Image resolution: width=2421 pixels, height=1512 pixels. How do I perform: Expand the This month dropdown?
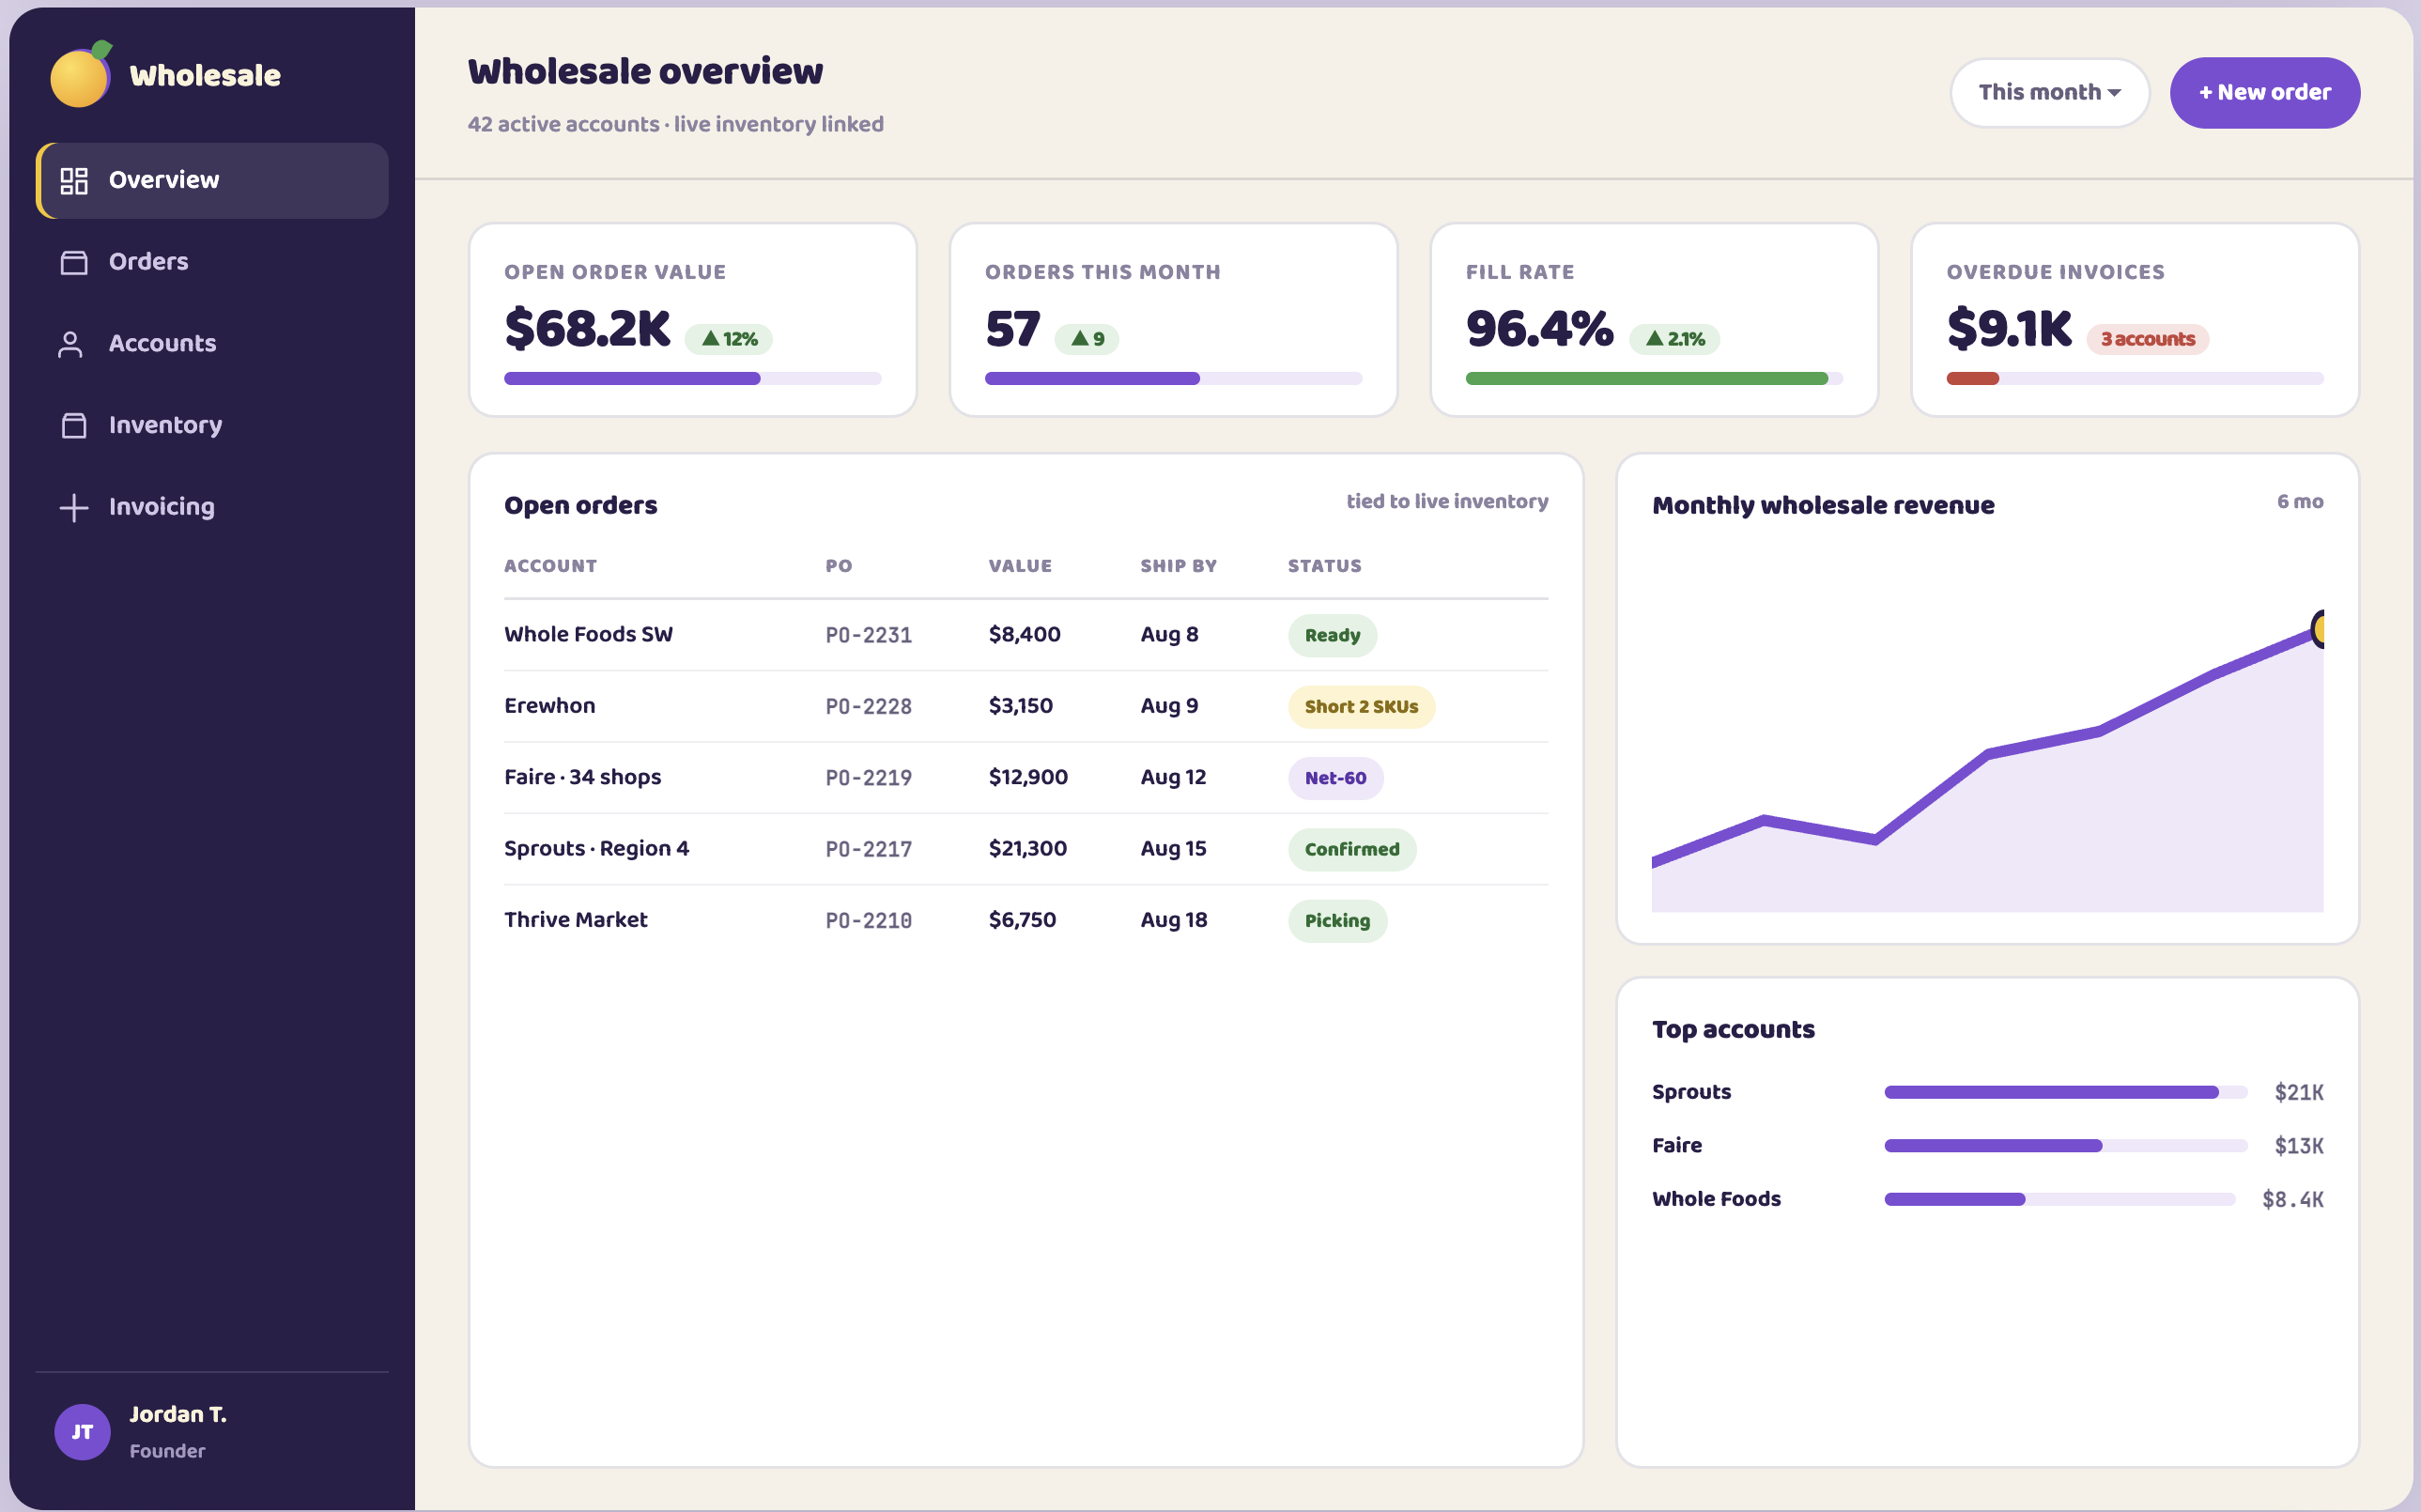(2049, 92)
